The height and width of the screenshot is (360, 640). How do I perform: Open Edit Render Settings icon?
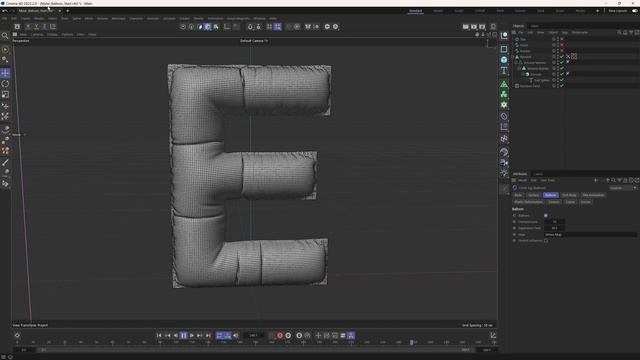tap(482, 27)
